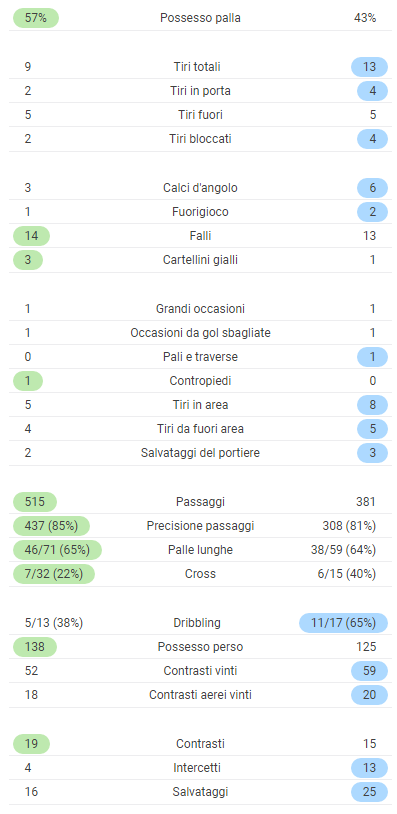Select the Calci d'angolo value 6
Screen dimensions: 397x814
pos(372,188)
